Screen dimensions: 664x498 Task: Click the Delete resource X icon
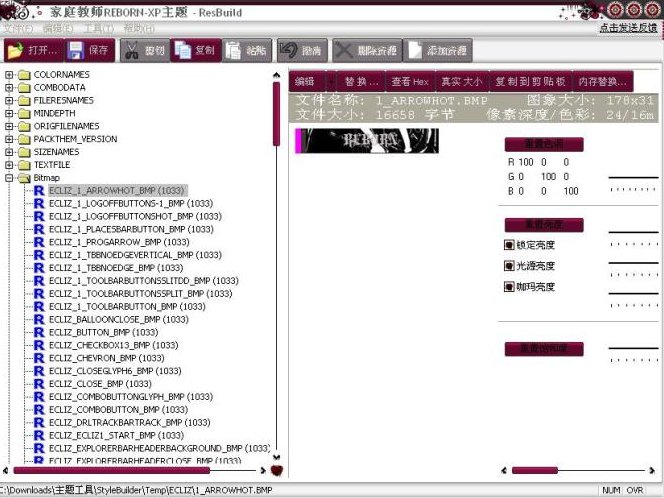[x=344, y=50]
